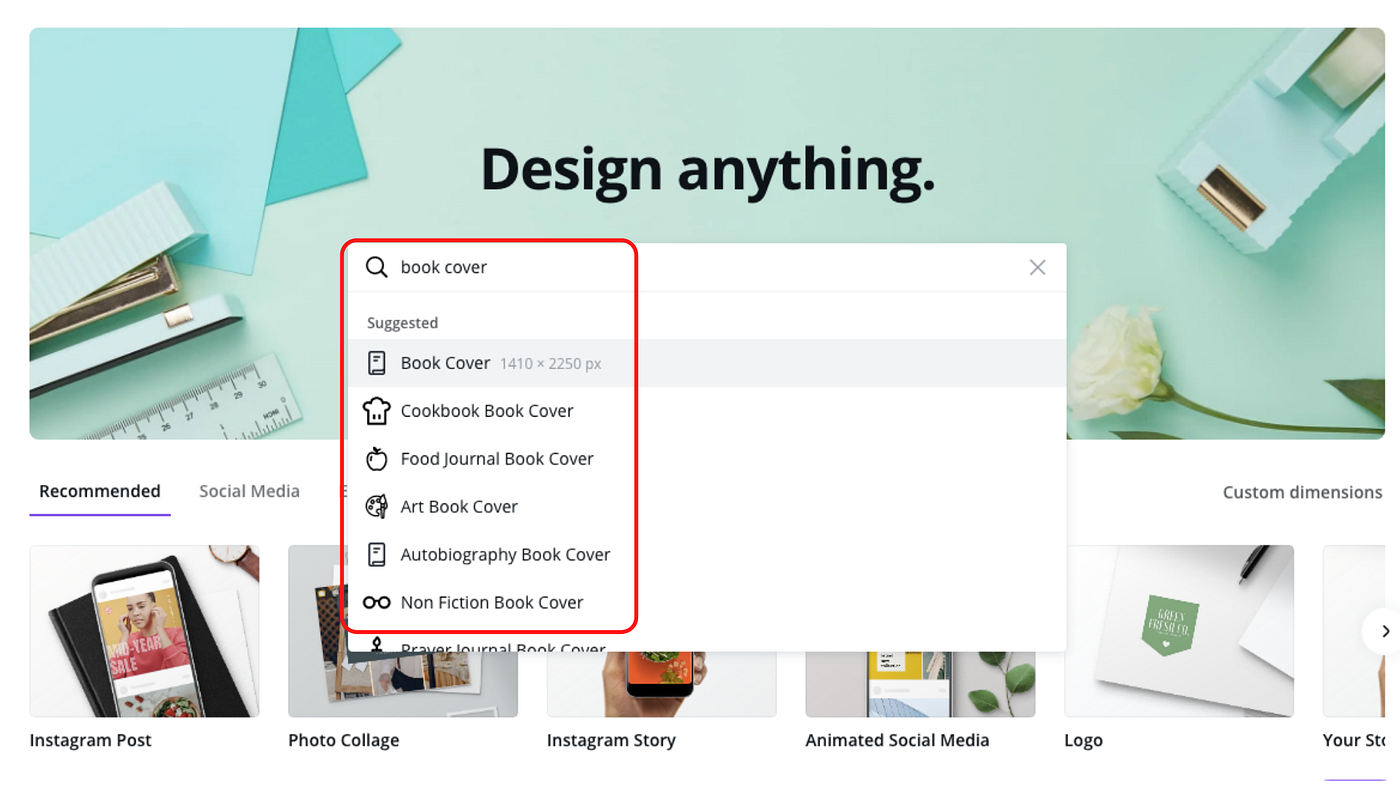Click the palette Art Book icon
Screen dimensions: 1400x788
pos(376,506)
